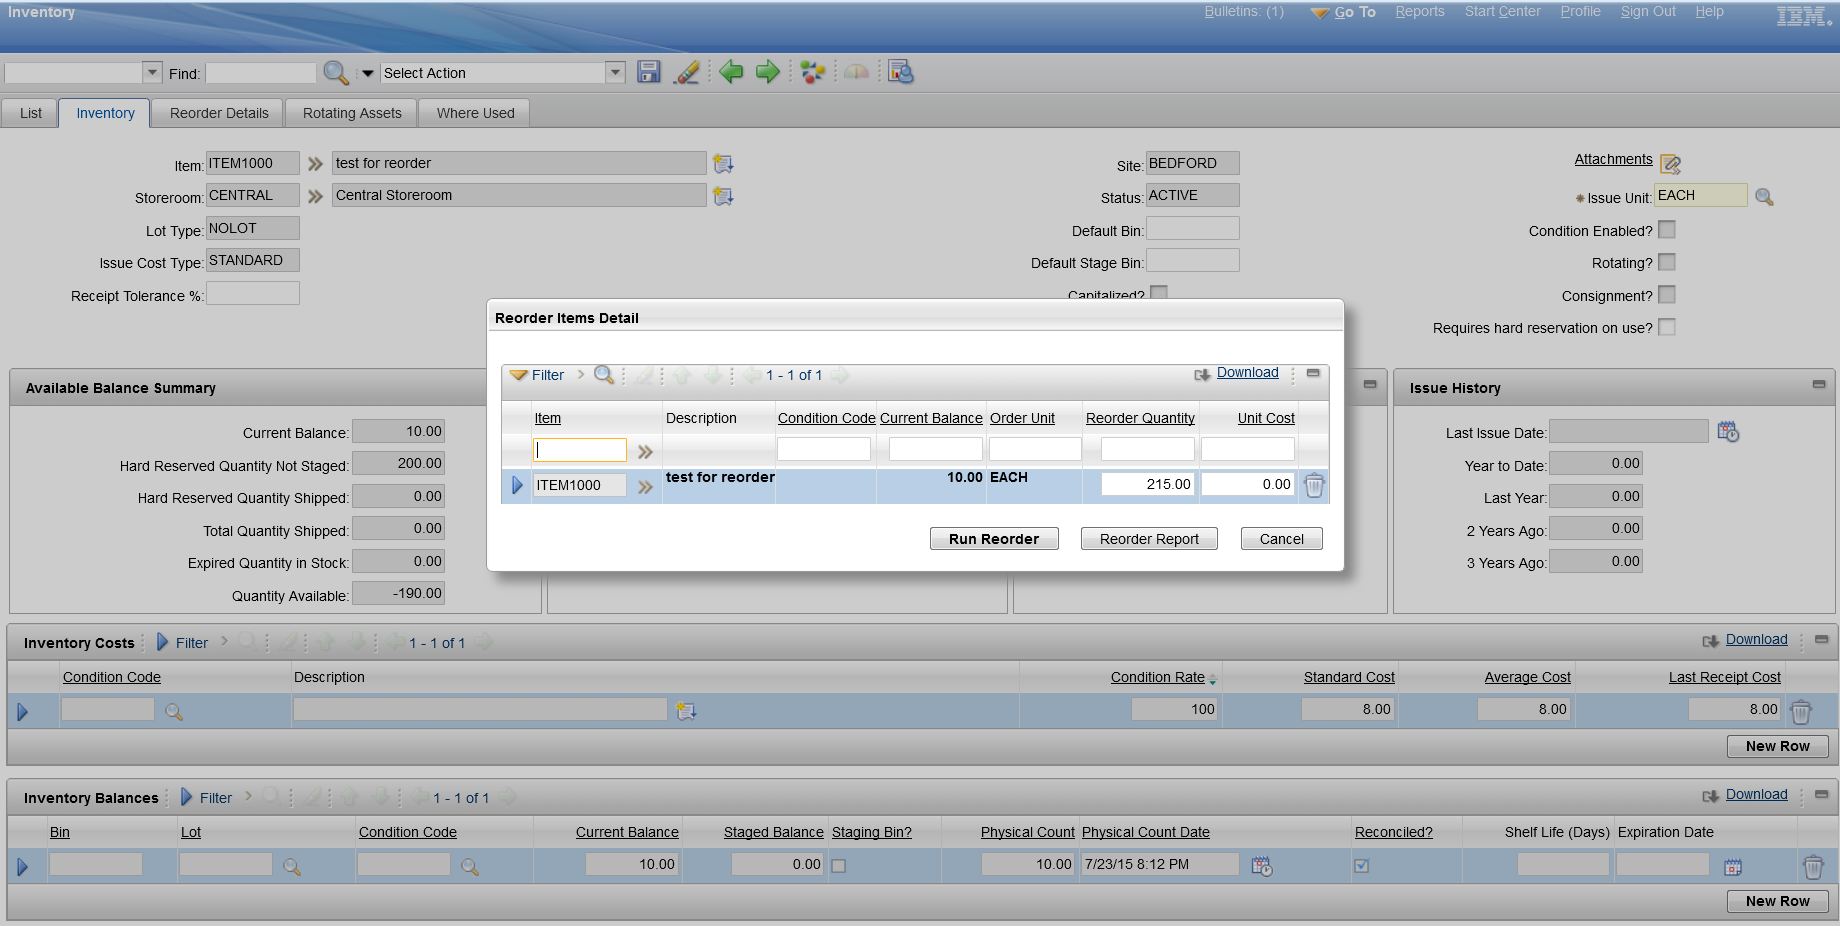Open the Issue Unit lookup magnifier
Image resolution: width=1840 pixels, height=926 pixels.
(1764, 197)
